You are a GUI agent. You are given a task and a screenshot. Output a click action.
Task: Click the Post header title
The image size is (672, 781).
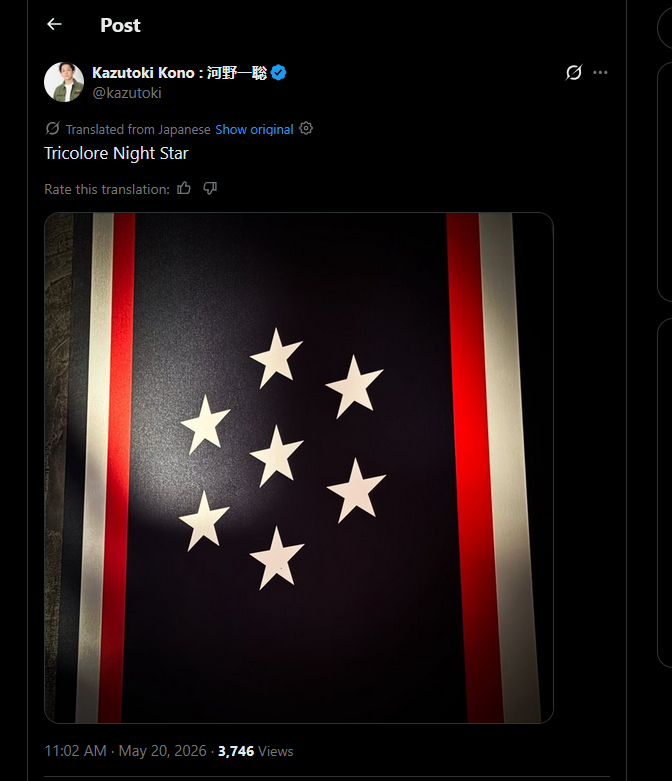(121, 25)
